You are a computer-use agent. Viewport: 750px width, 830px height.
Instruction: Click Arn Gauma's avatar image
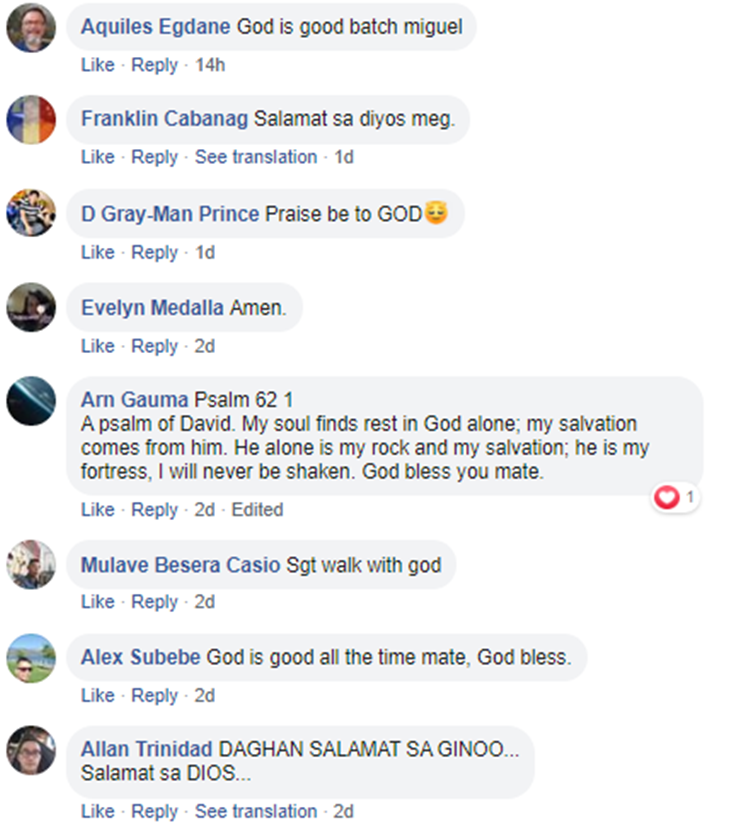coord(31,401)
